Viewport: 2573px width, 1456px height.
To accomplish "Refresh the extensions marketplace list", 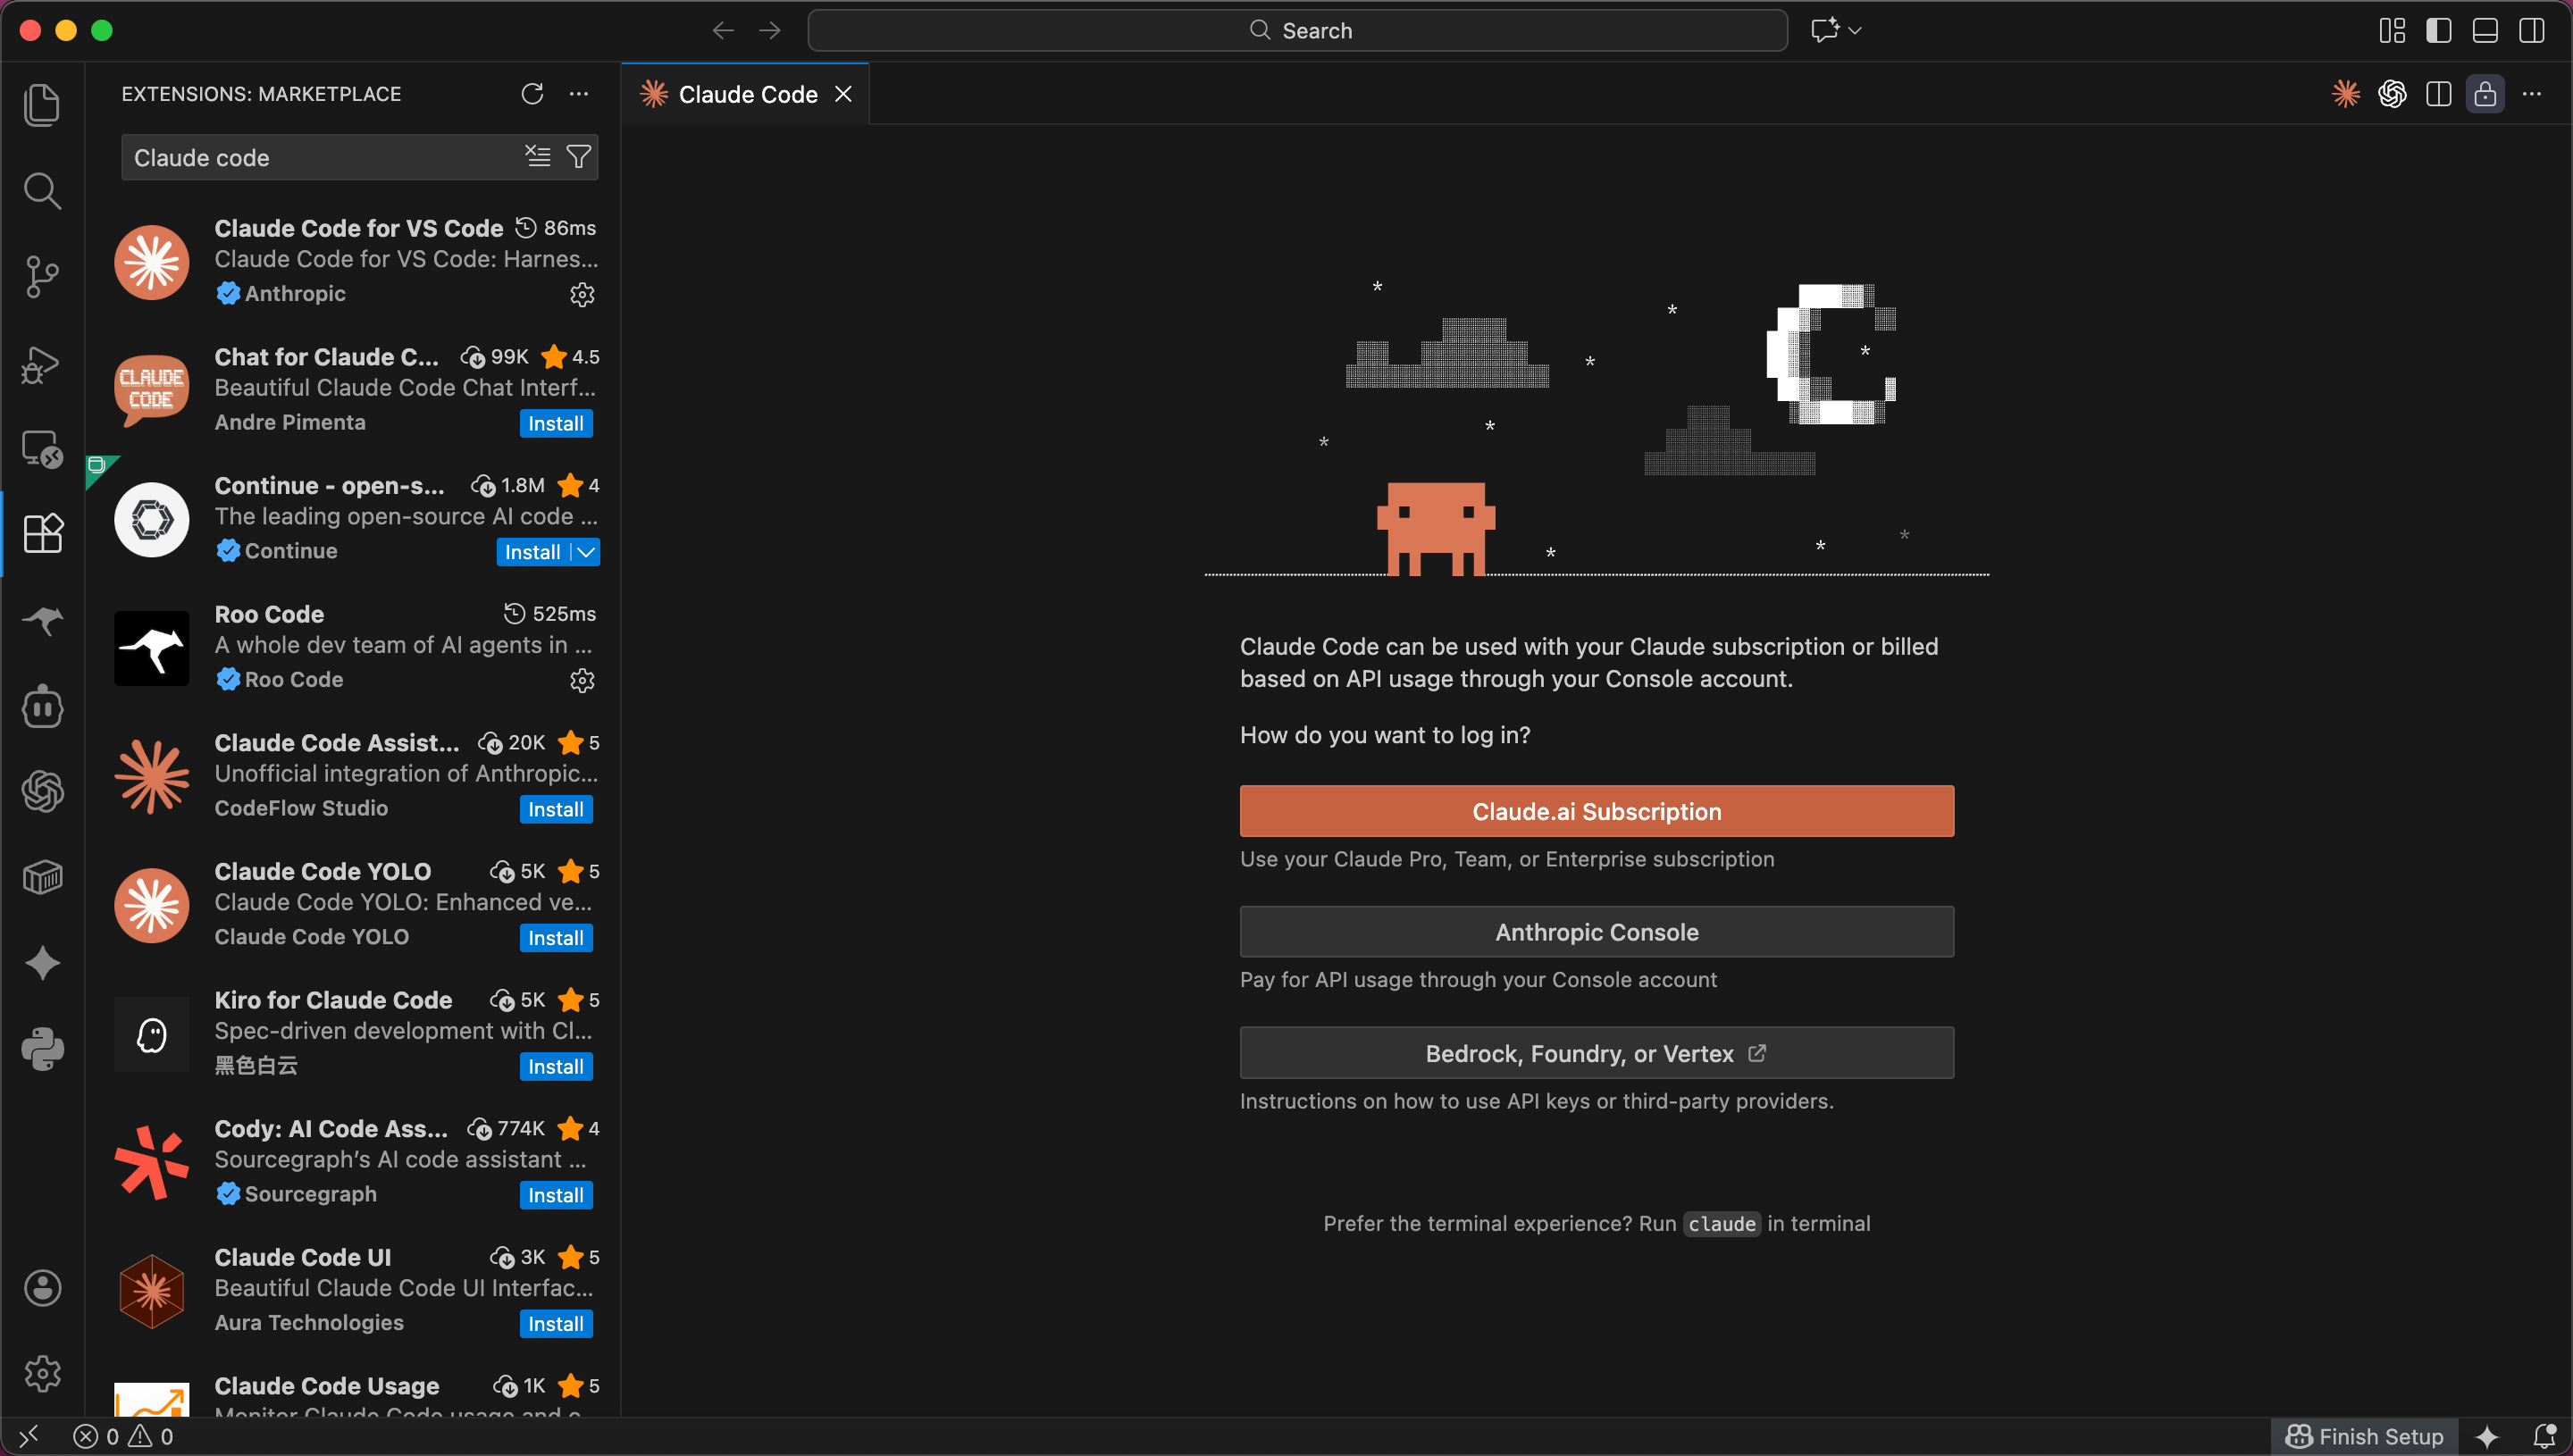I will tap(532, 94).
